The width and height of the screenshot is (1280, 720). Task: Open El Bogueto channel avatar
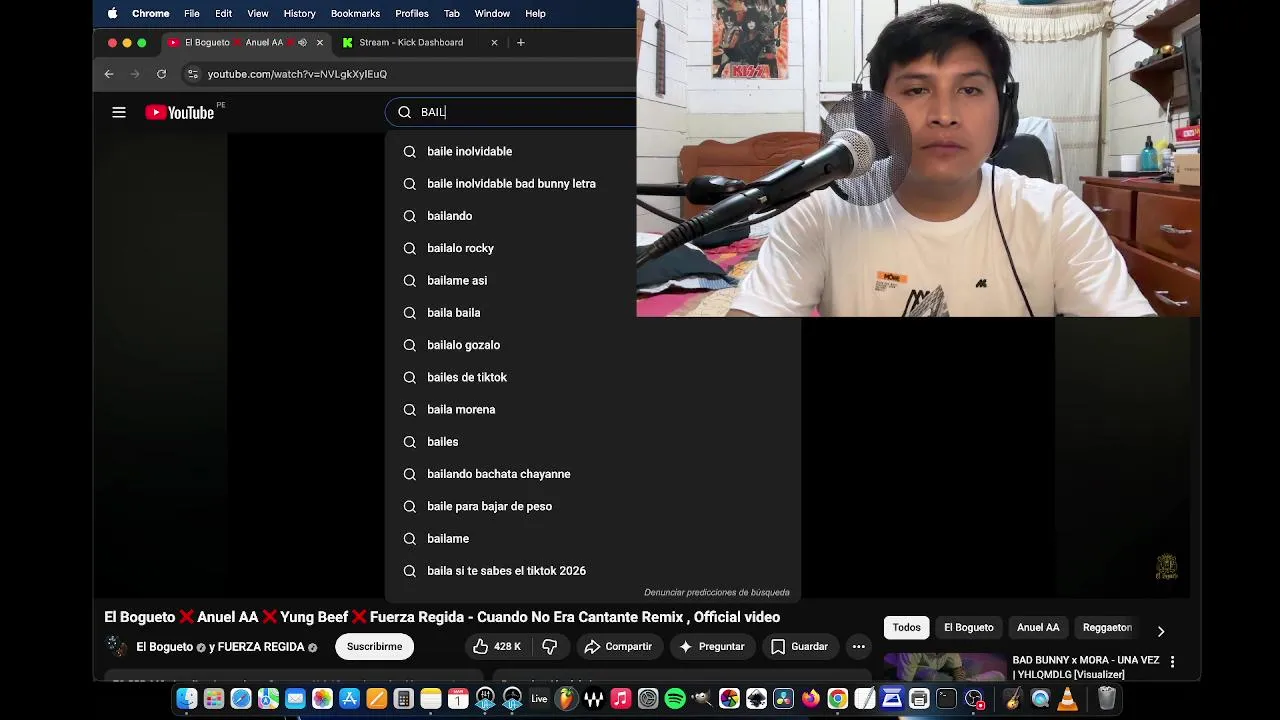(x=117, y=647)
